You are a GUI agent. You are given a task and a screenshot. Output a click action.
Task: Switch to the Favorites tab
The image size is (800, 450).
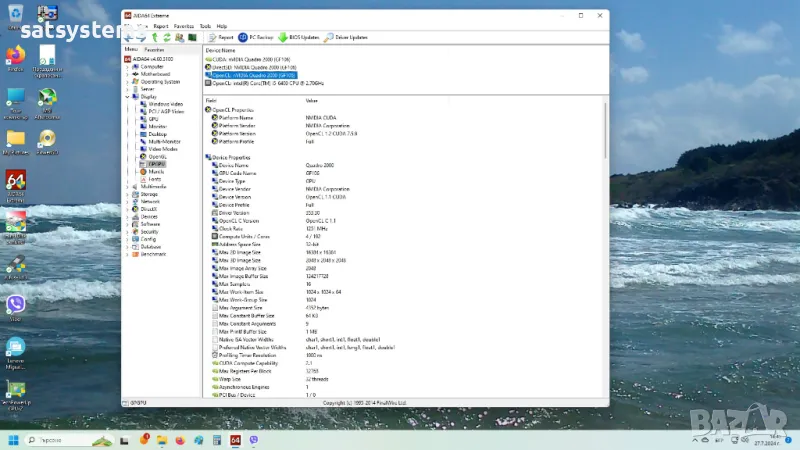click(154, 49)
